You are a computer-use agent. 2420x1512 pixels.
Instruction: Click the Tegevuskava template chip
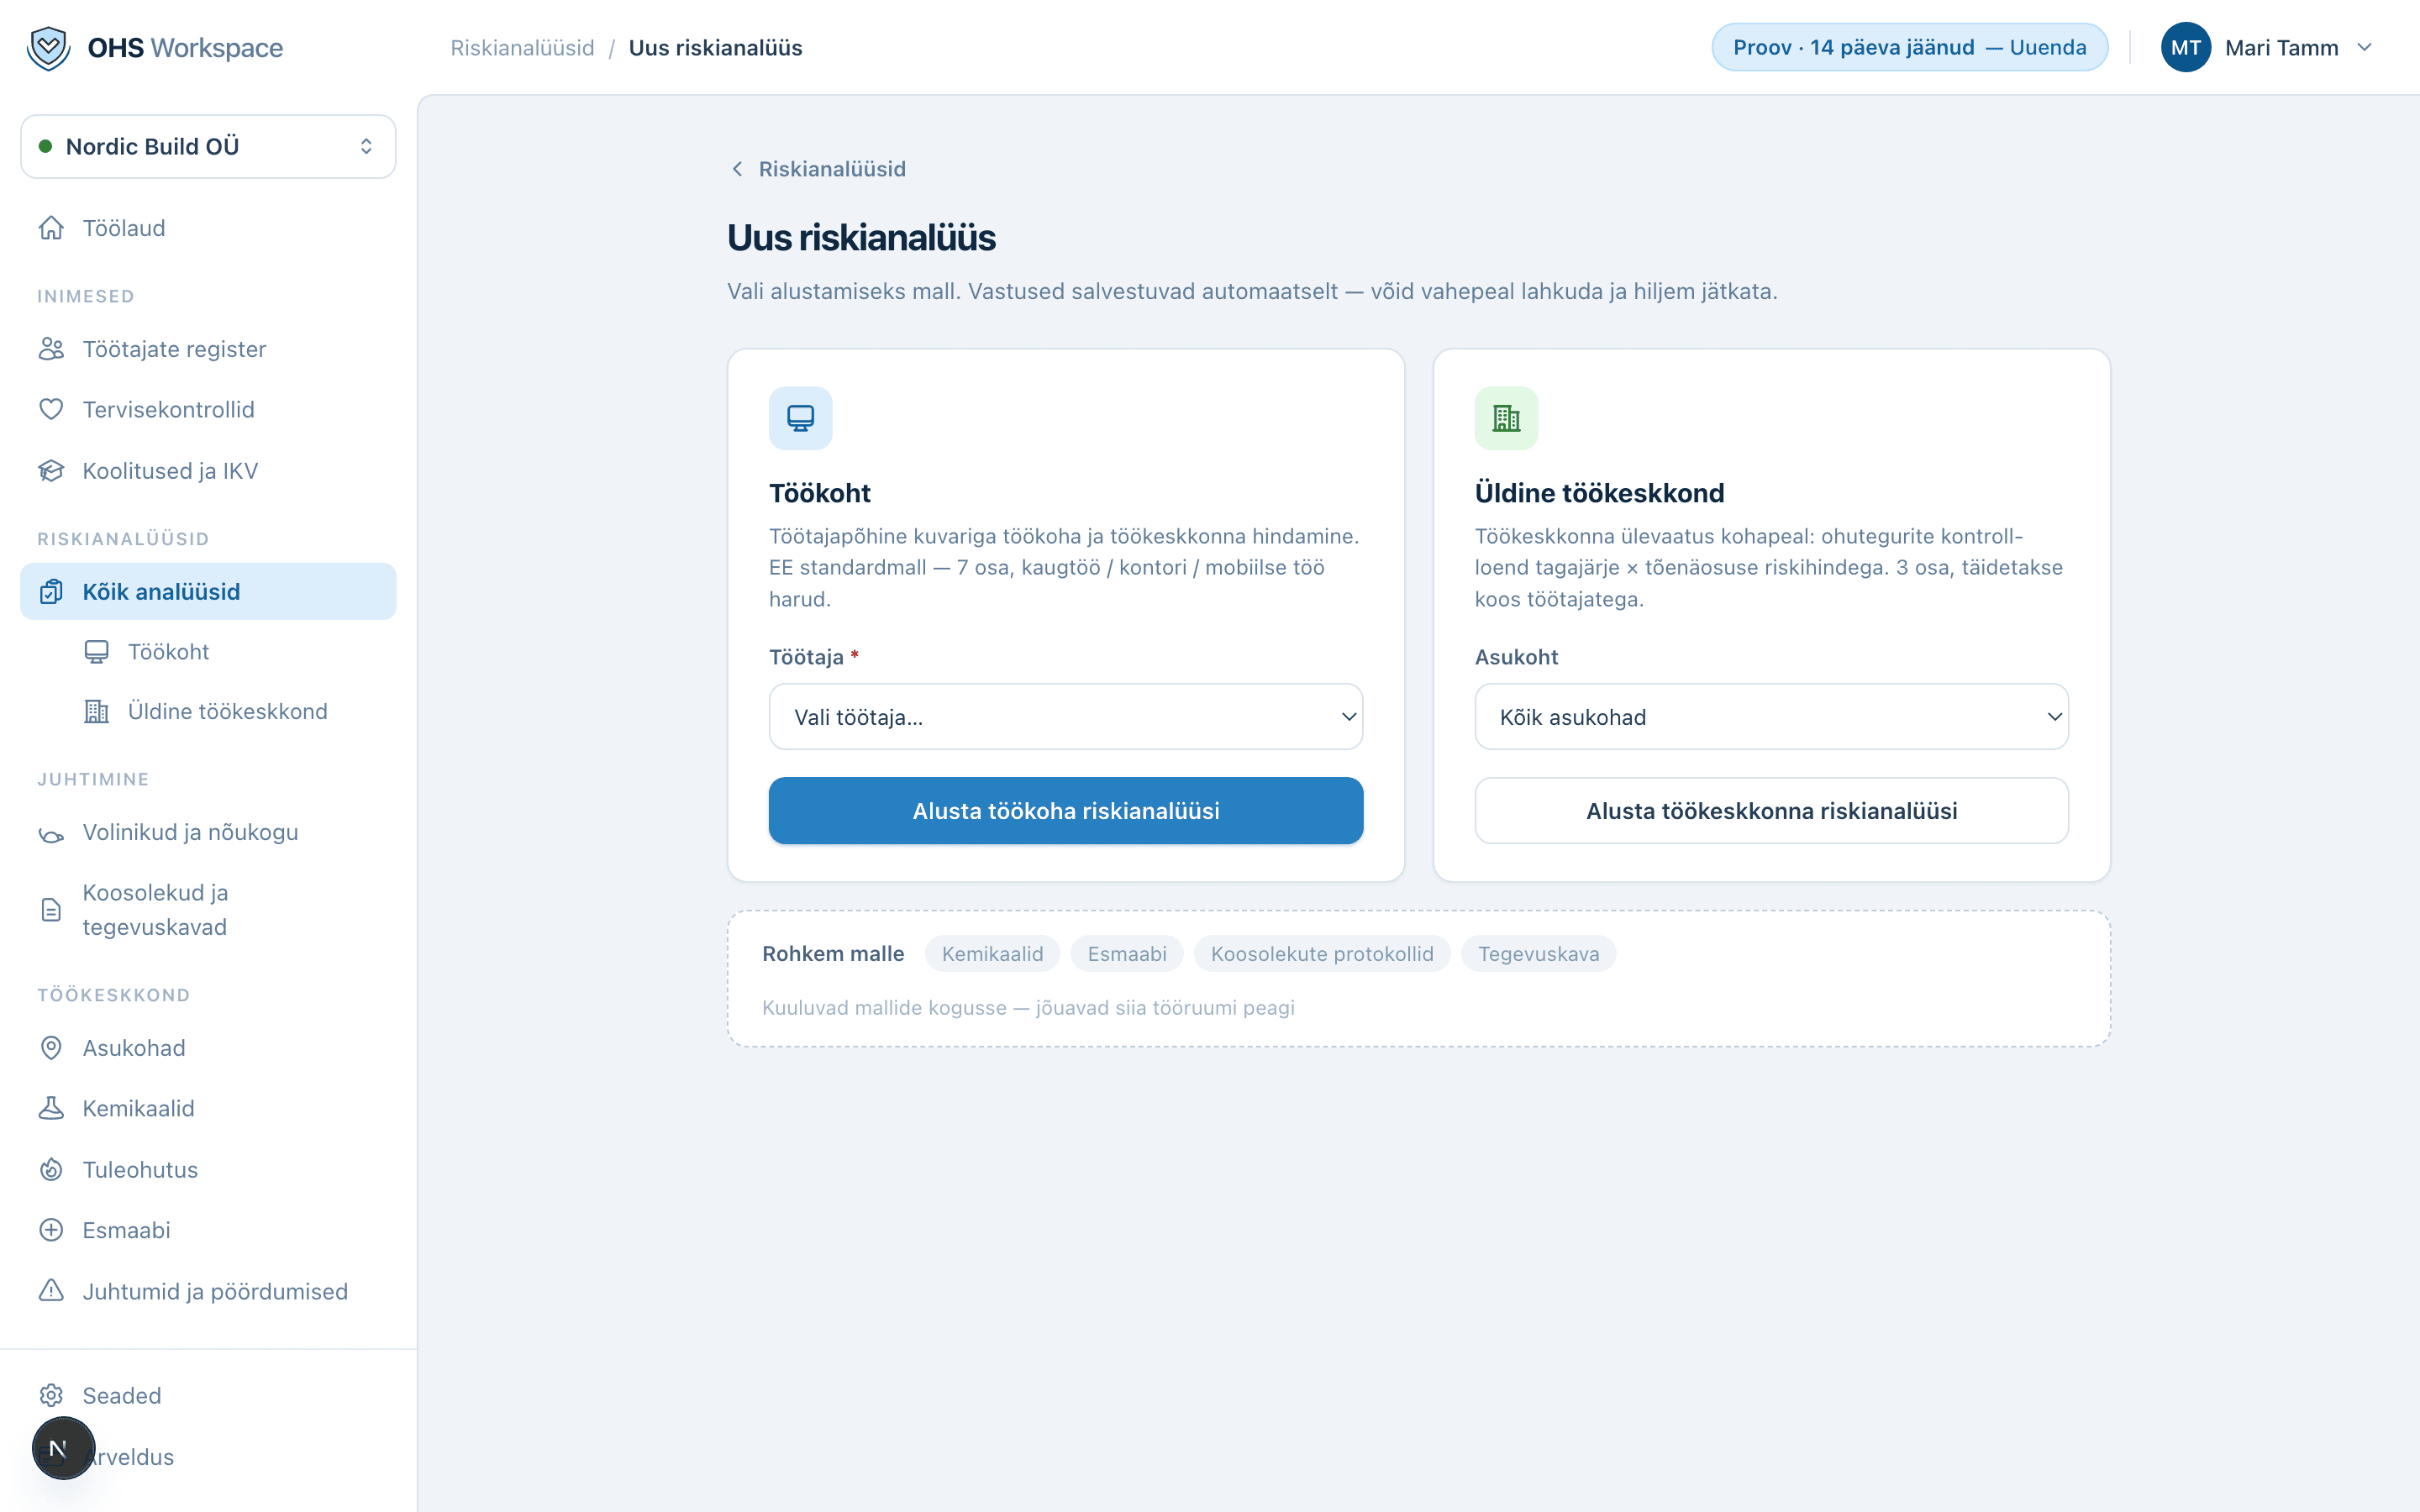pyautogui.click(x=1538, y=954)
